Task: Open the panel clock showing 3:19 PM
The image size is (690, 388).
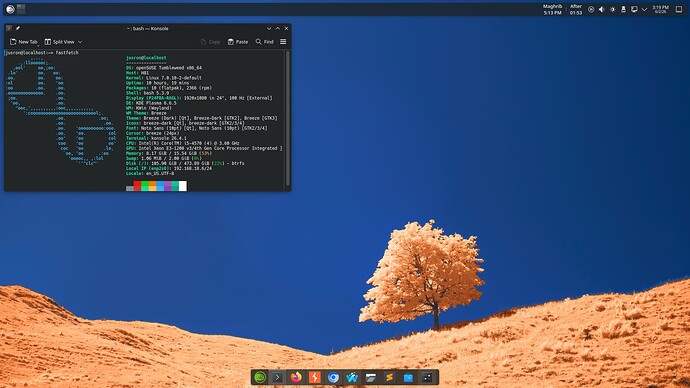Action: click(661, 9)
